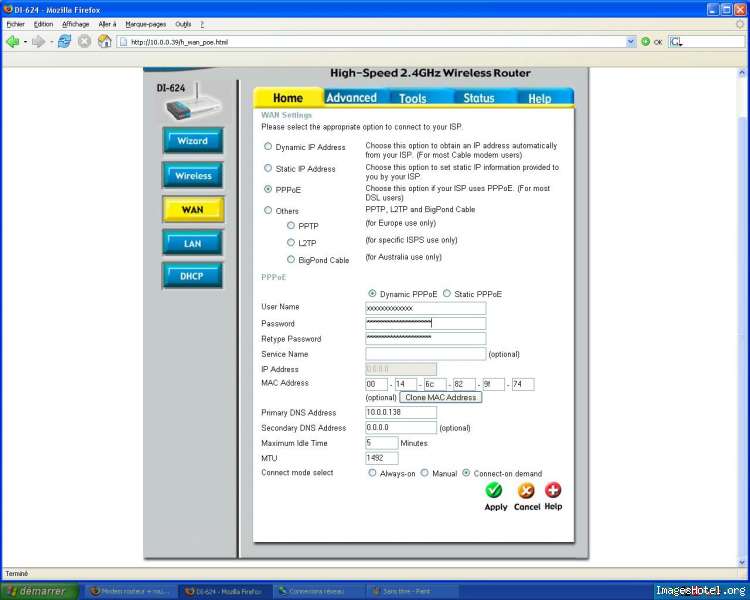Click the last MAC Address octet field
The image size is (750, 600).
[523, 384]
